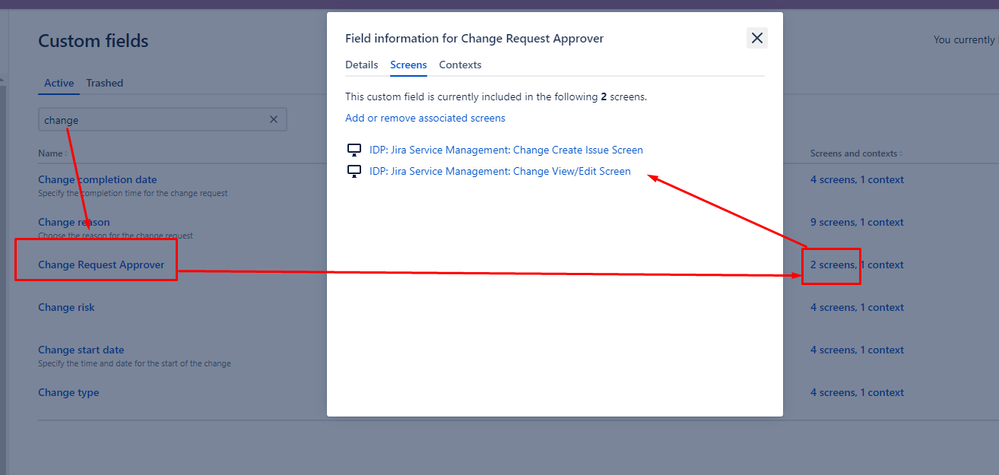Viewport: 999px width, 475px height.
Task: Open the Change completion date field
Action: 97,180
